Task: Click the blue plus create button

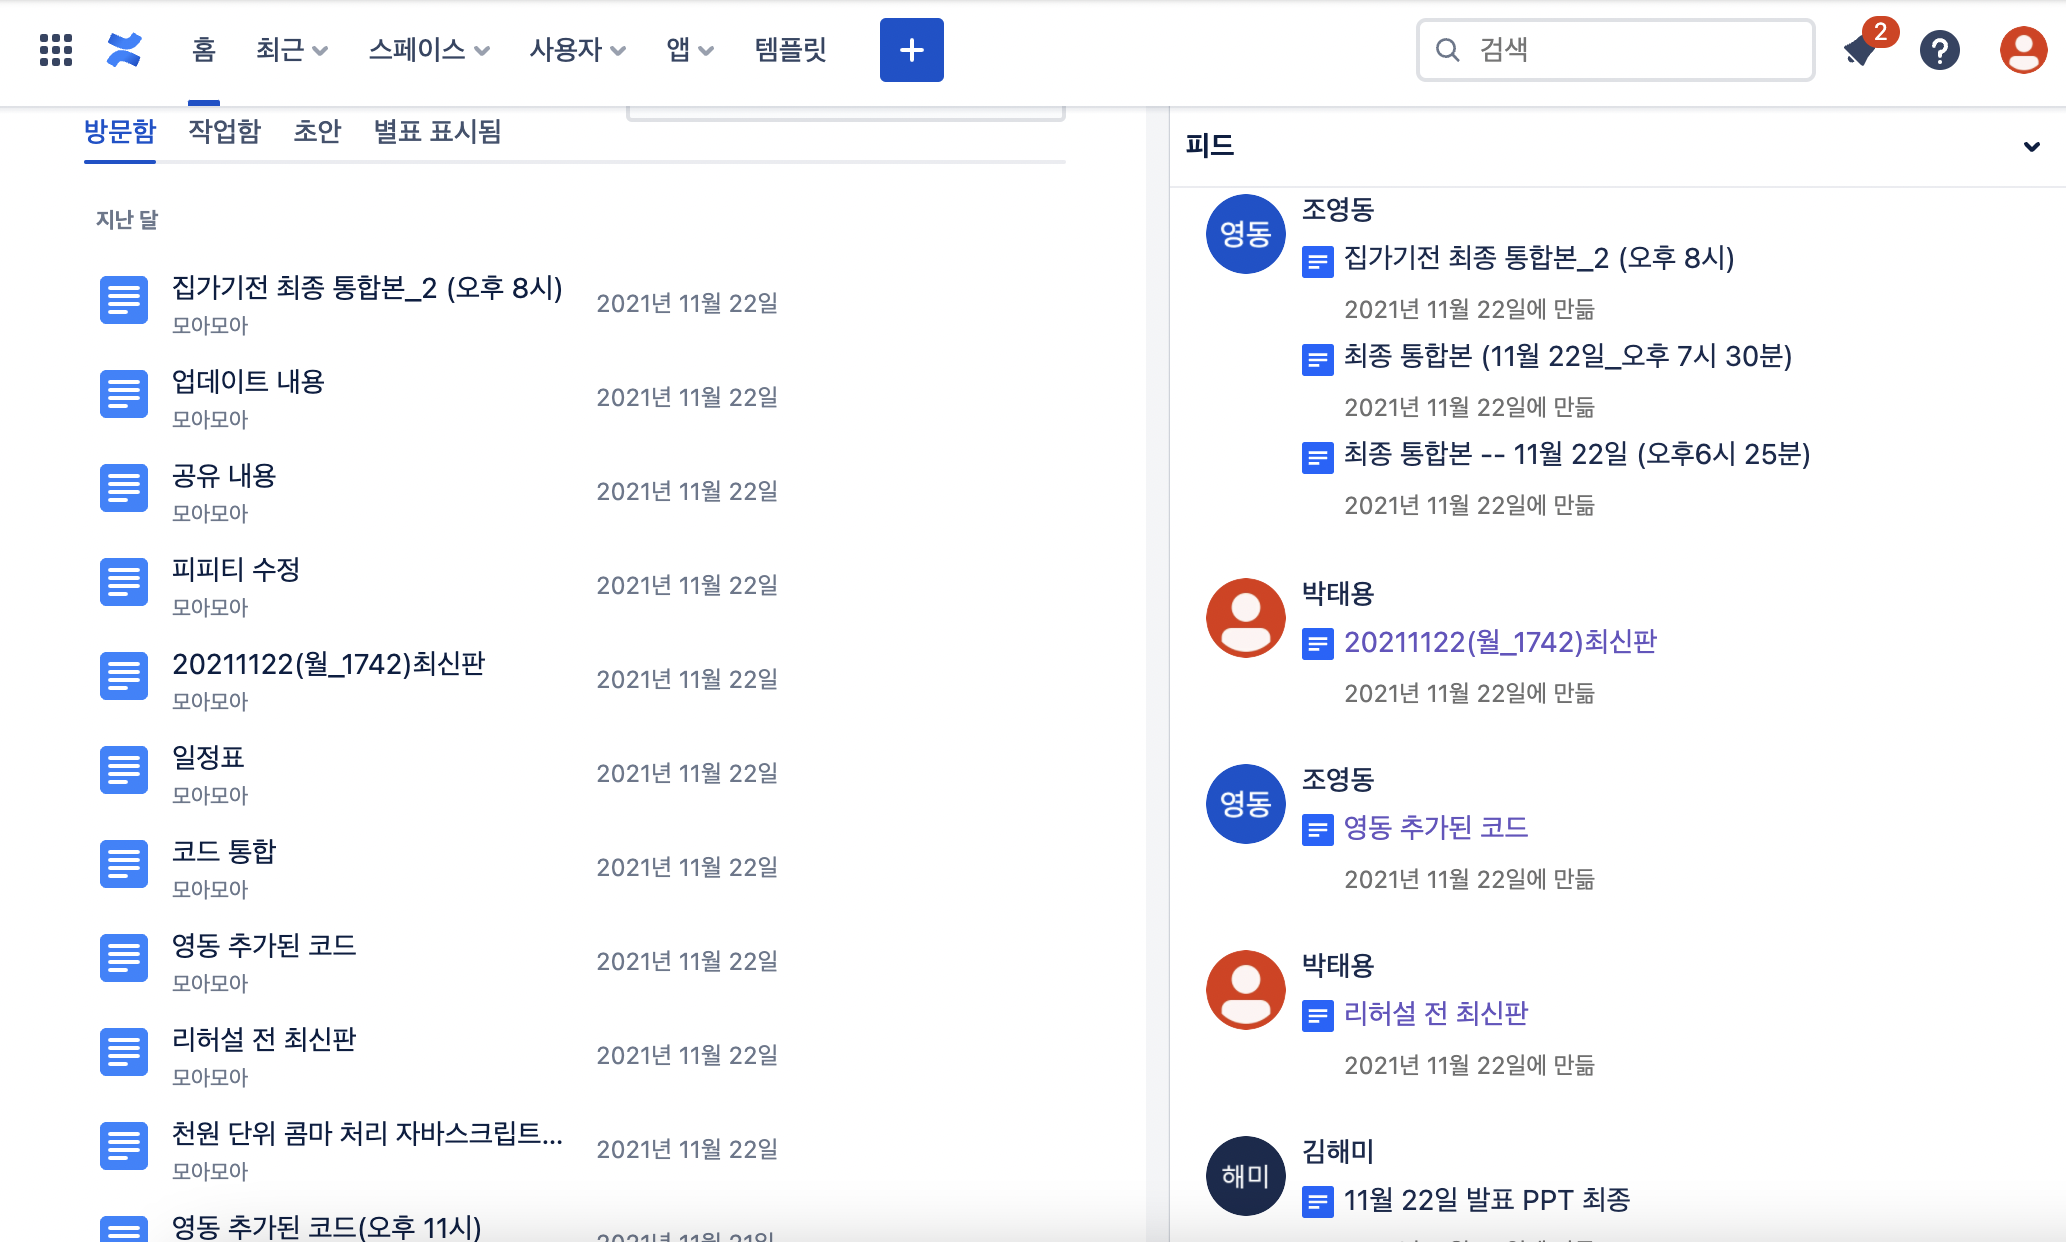Action: pos(911,50)
